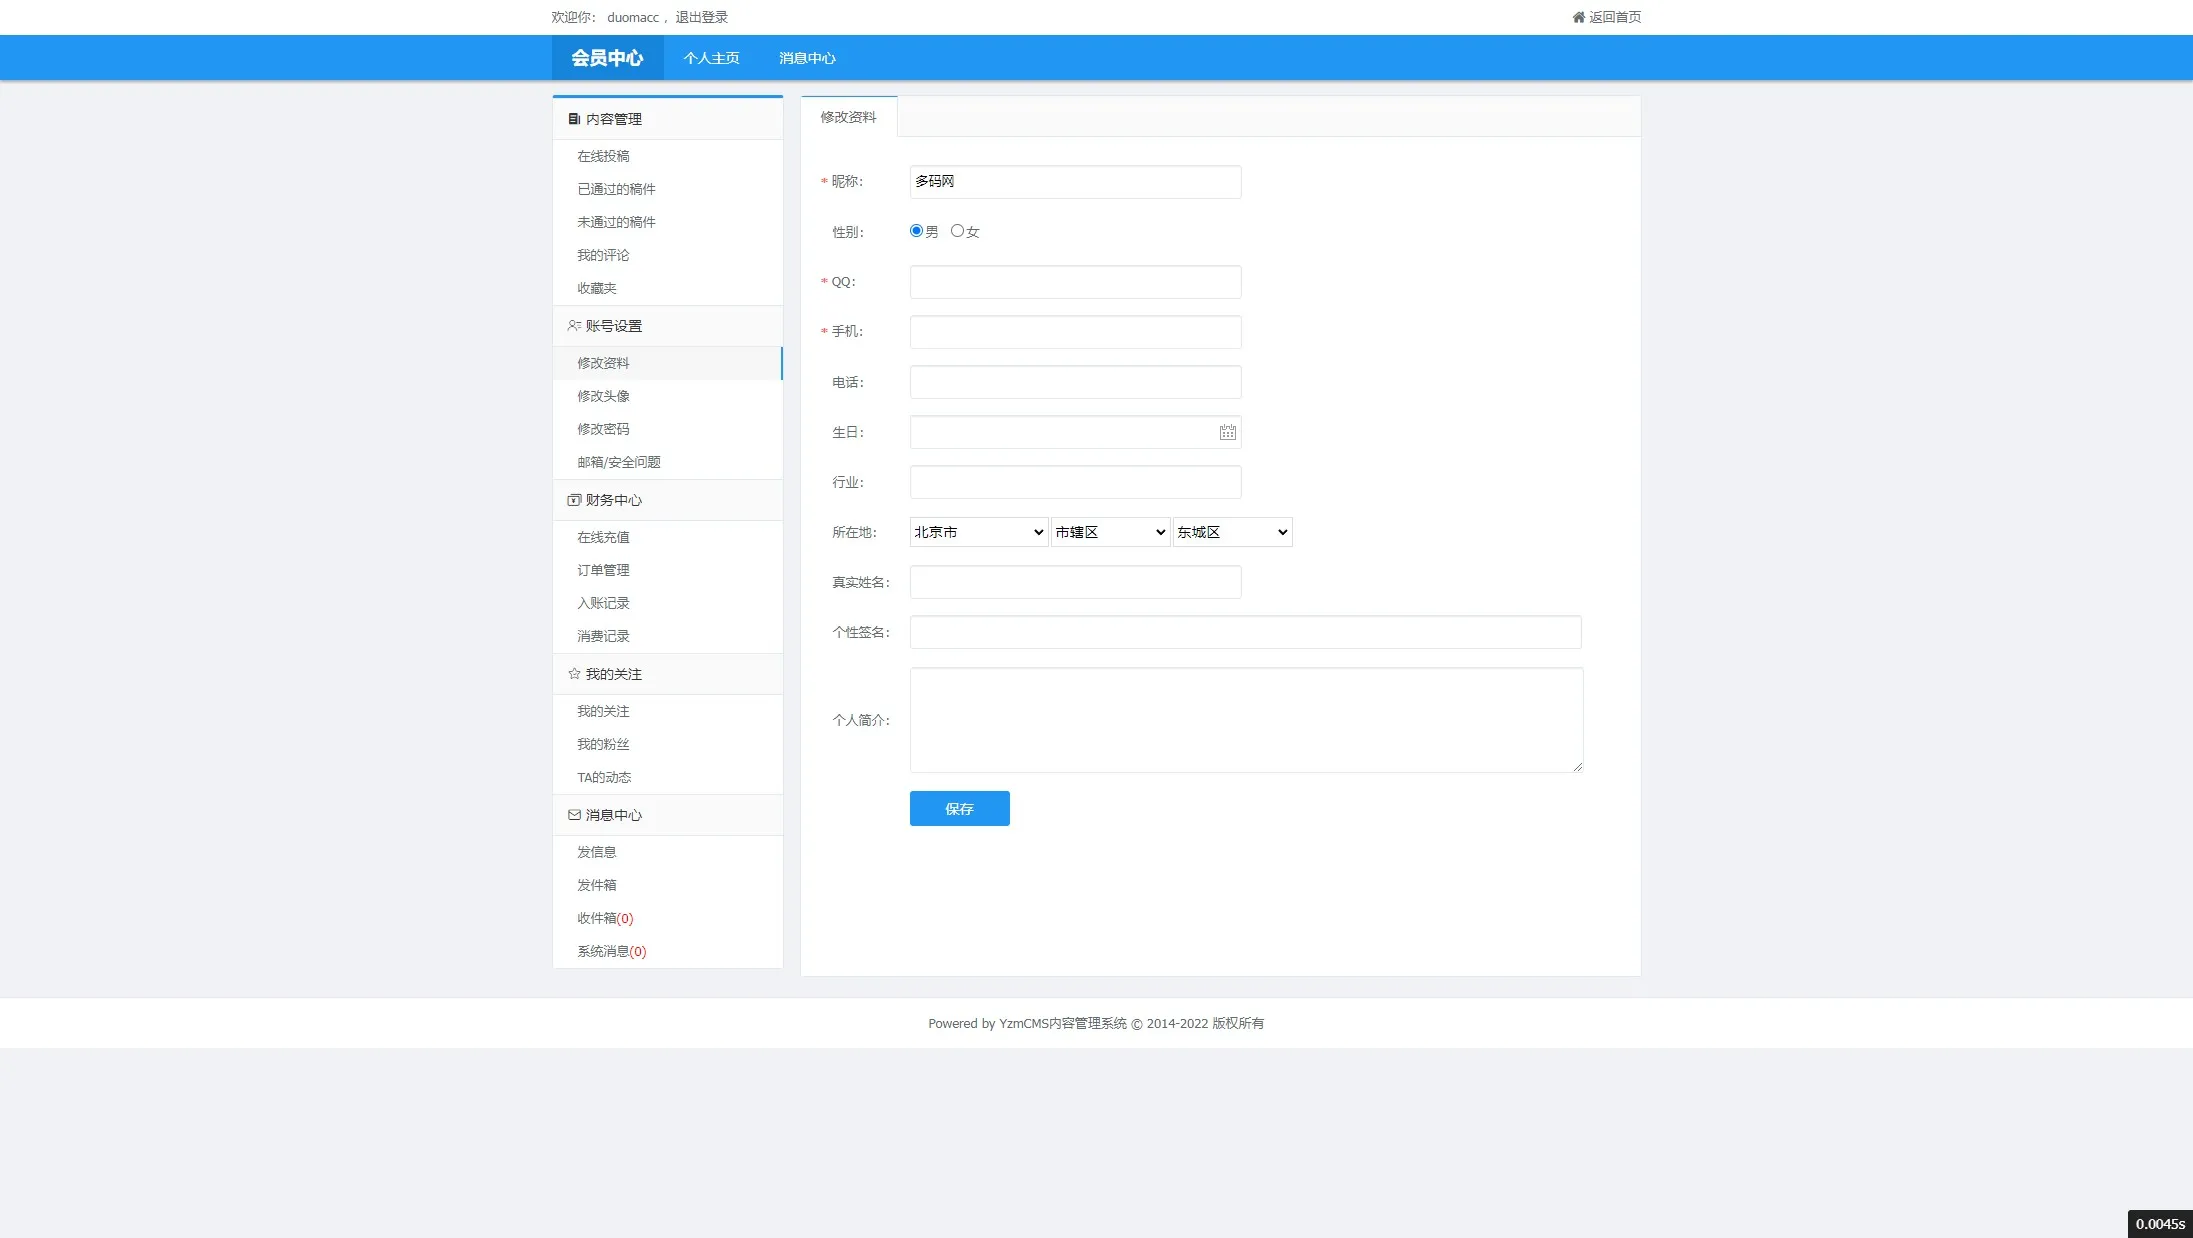Select the 男 gender radio button
Screen dimensions: 2193x1238
click(x=916, y=231)
